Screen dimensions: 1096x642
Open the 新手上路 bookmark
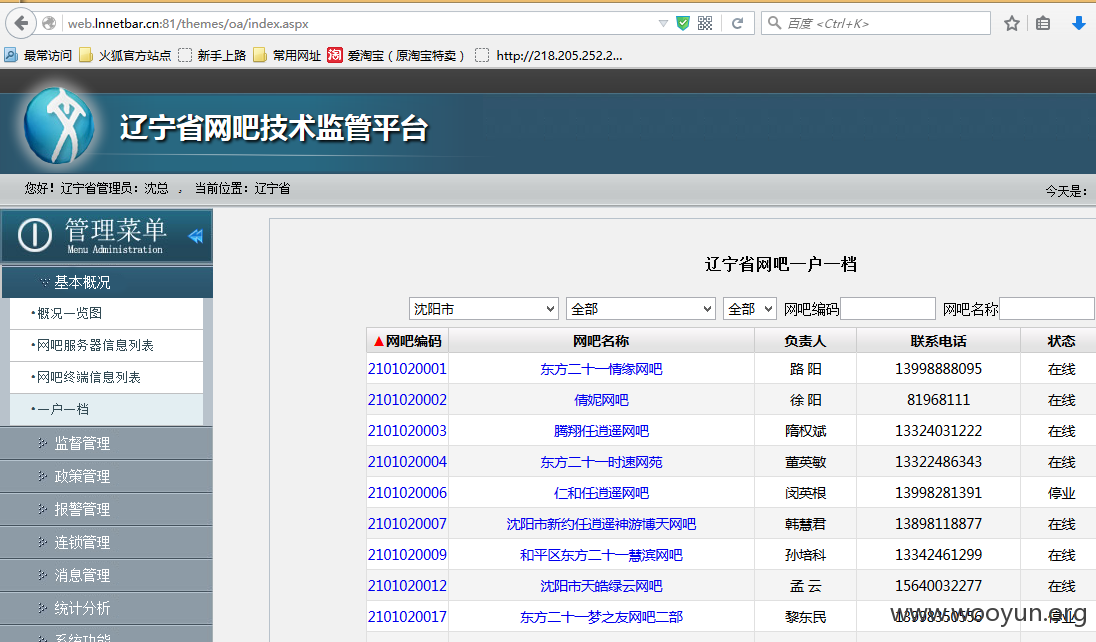click(212, 55)
